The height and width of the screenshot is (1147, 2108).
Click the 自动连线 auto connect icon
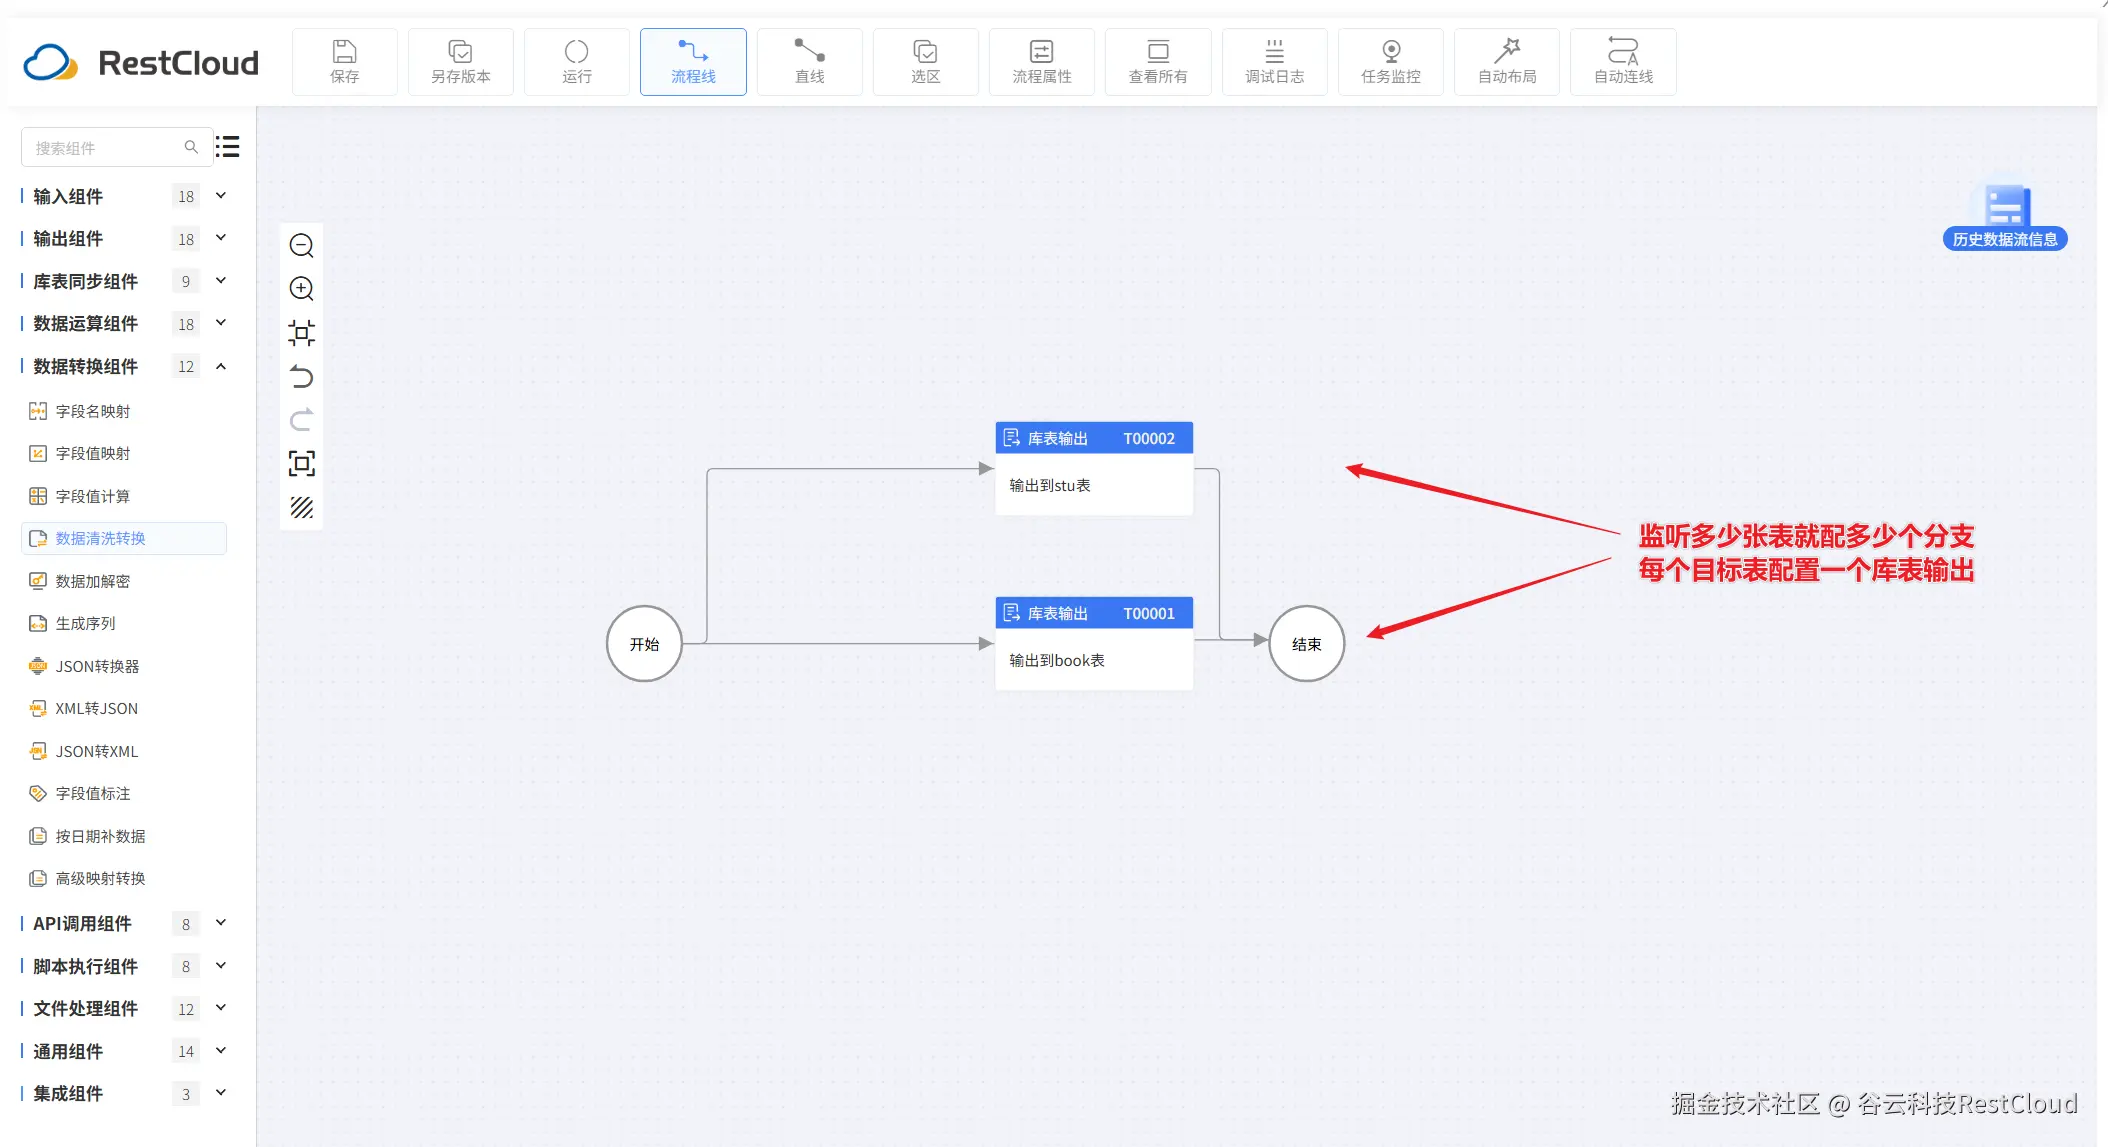coord(1623,62)
